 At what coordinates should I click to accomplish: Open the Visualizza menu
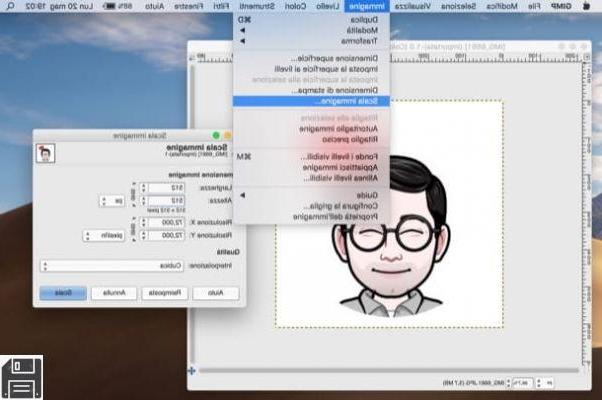point(413,6)
